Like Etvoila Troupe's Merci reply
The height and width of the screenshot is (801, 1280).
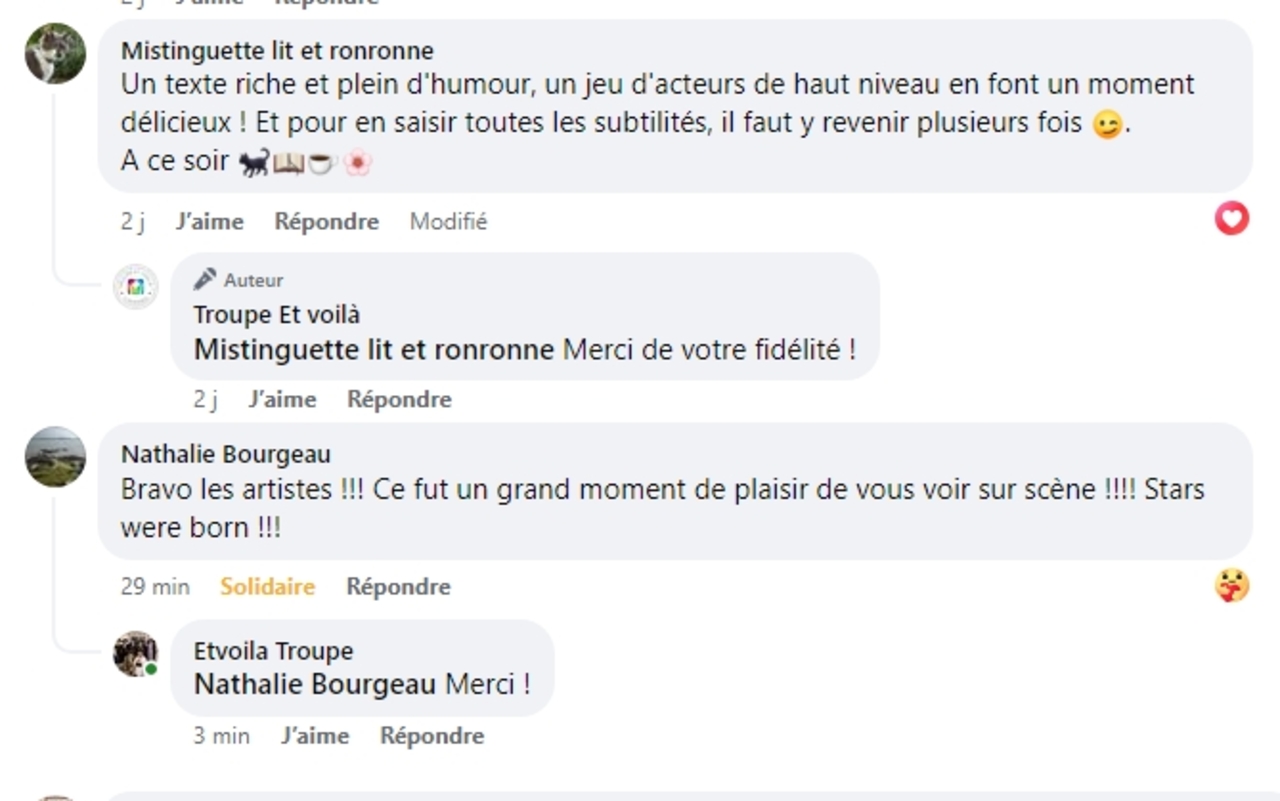click(x=315, y=736)
